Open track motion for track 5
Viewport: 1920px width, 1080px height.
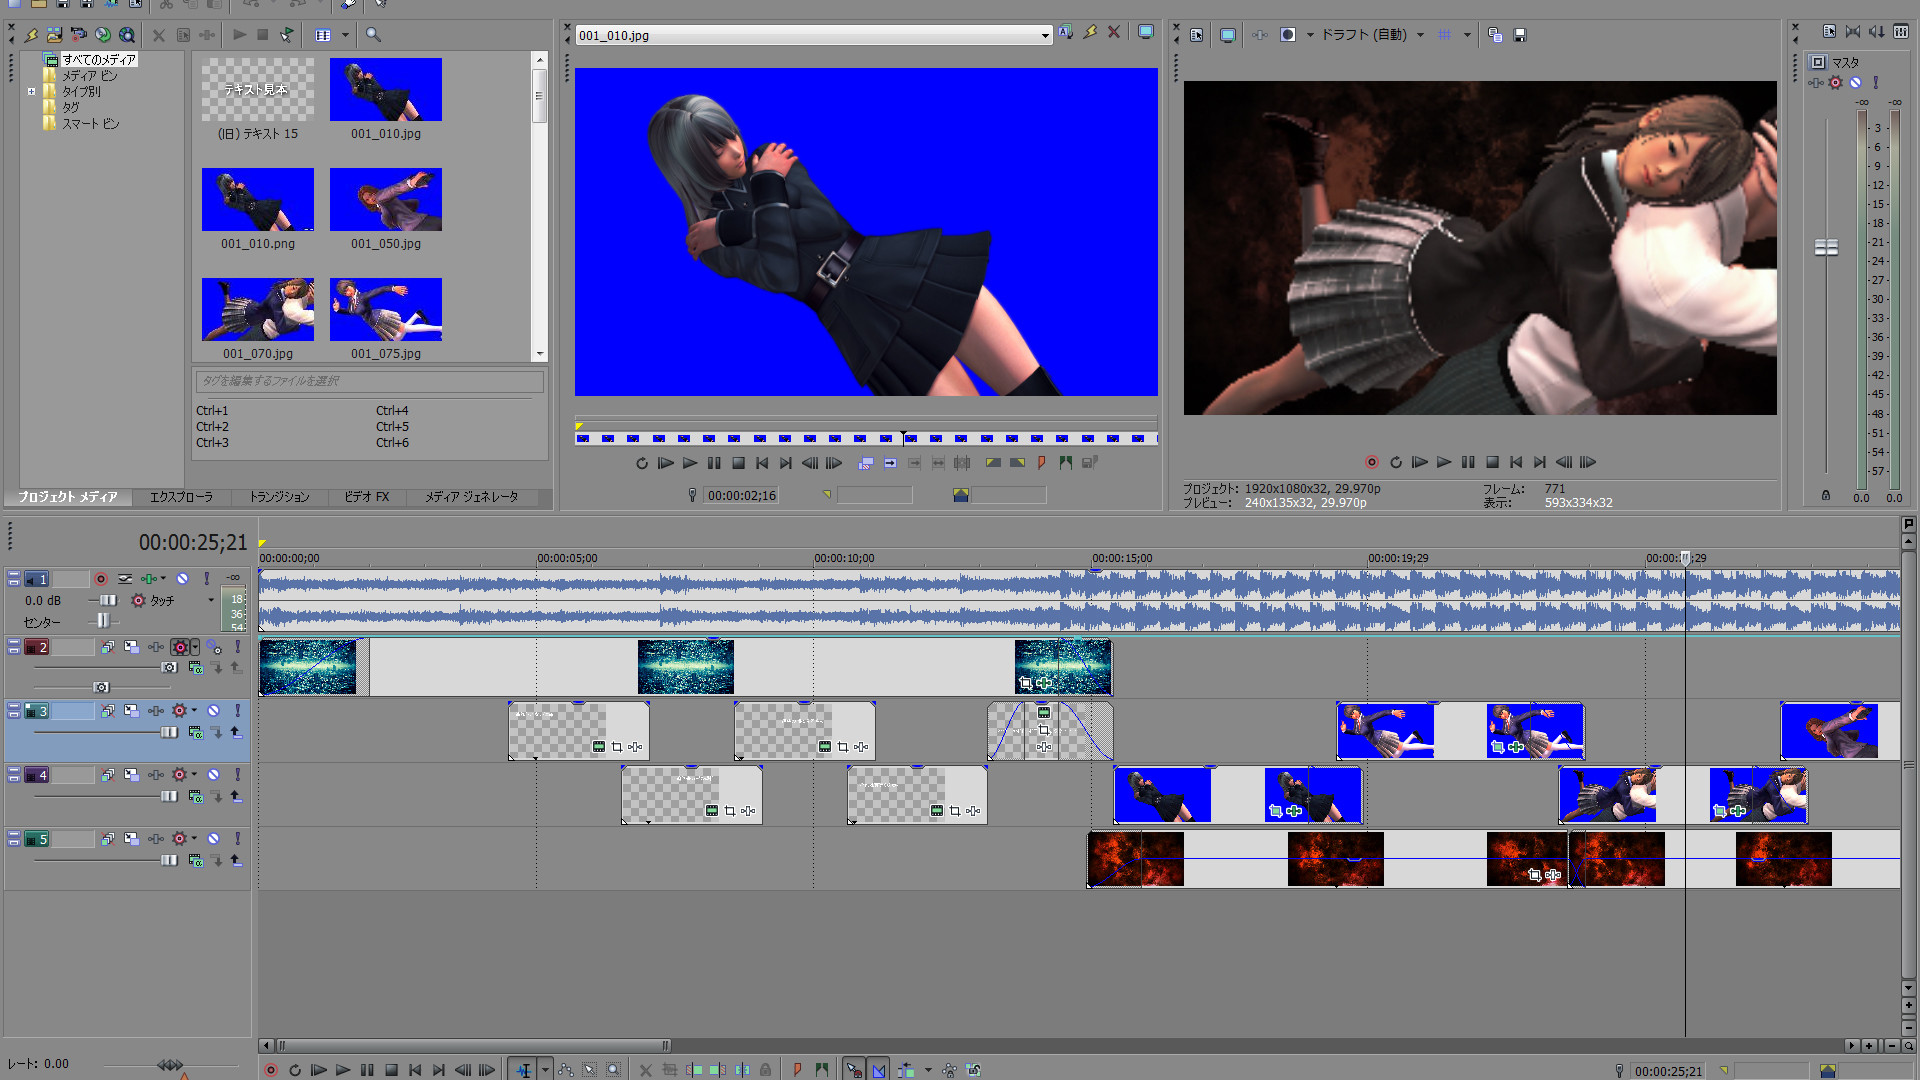[x=131, y=839]
